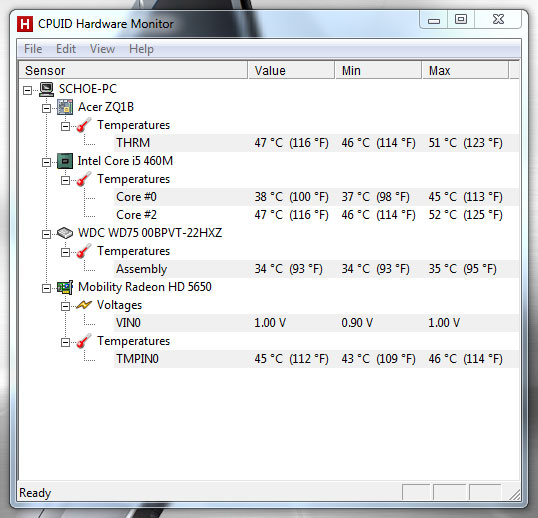This screenshot has width=538, height=518.
Task: Click the Sensor column header
Action: (133, 70)
